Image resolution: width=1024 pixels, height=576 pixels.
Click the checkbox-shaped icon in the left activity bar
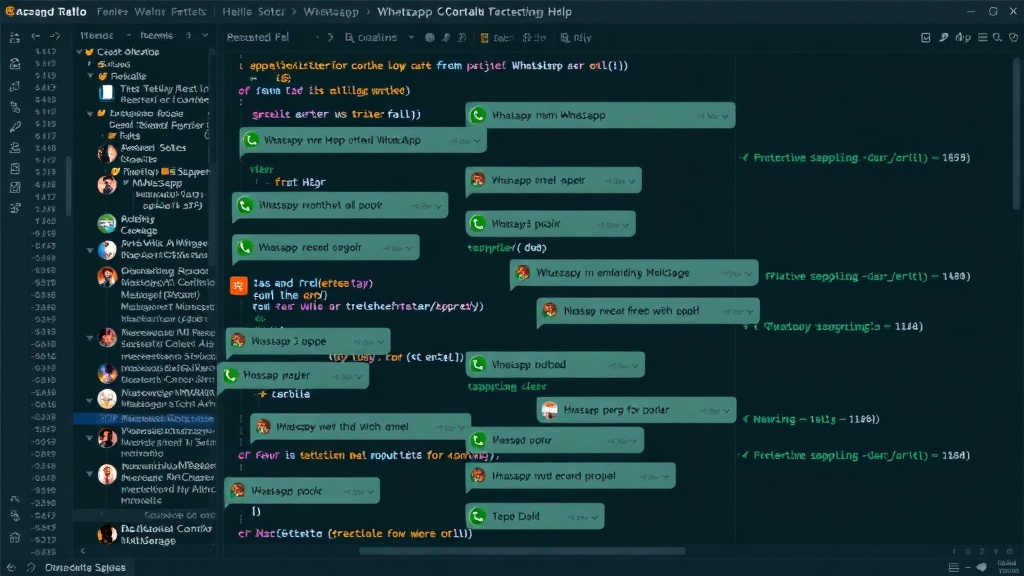click(x=15, y=187)
